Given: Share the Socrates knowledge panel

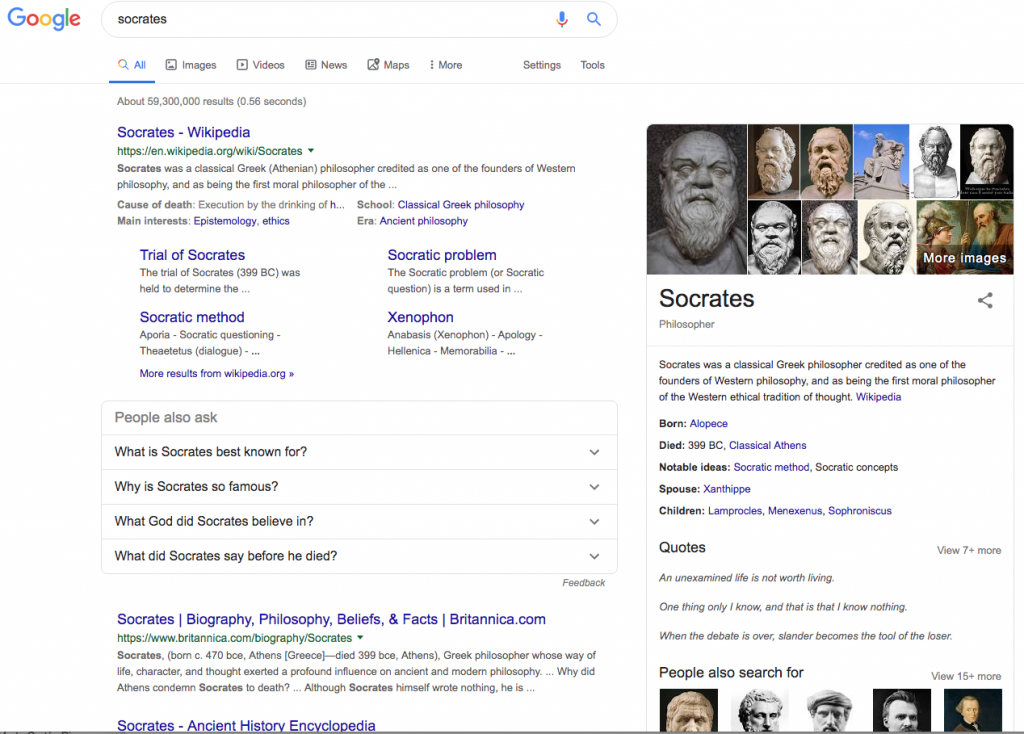Looking at the screenshot, I should tap(985, 300).
